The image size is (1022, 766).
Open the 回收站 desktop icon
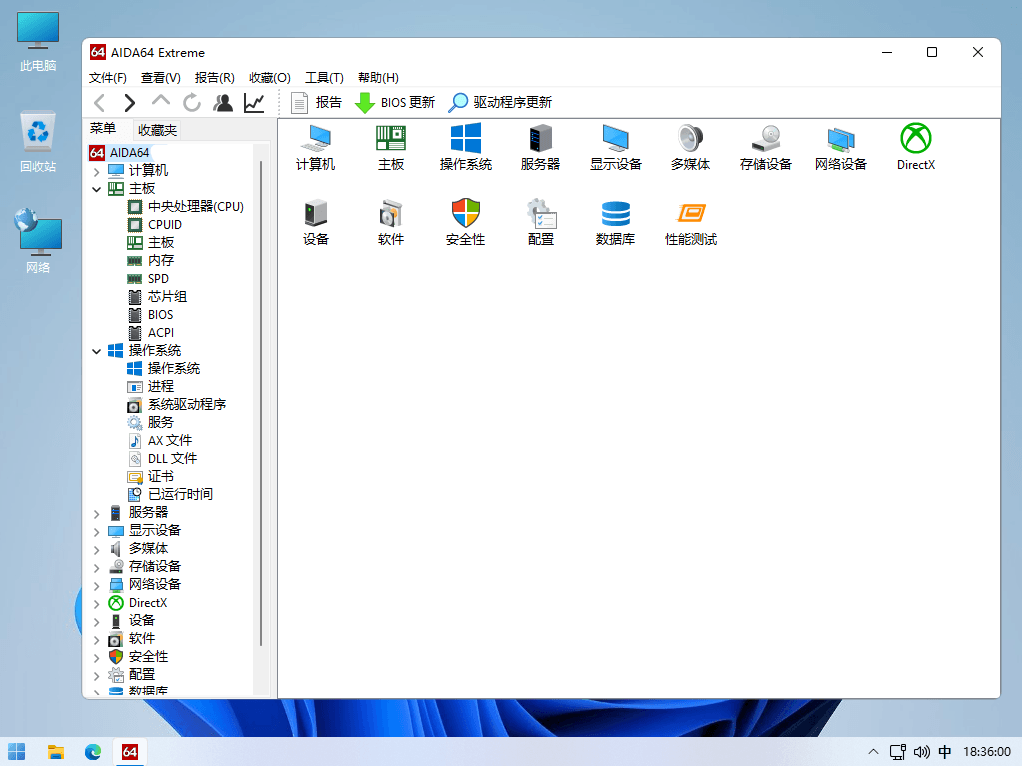[x=38, y=142]
